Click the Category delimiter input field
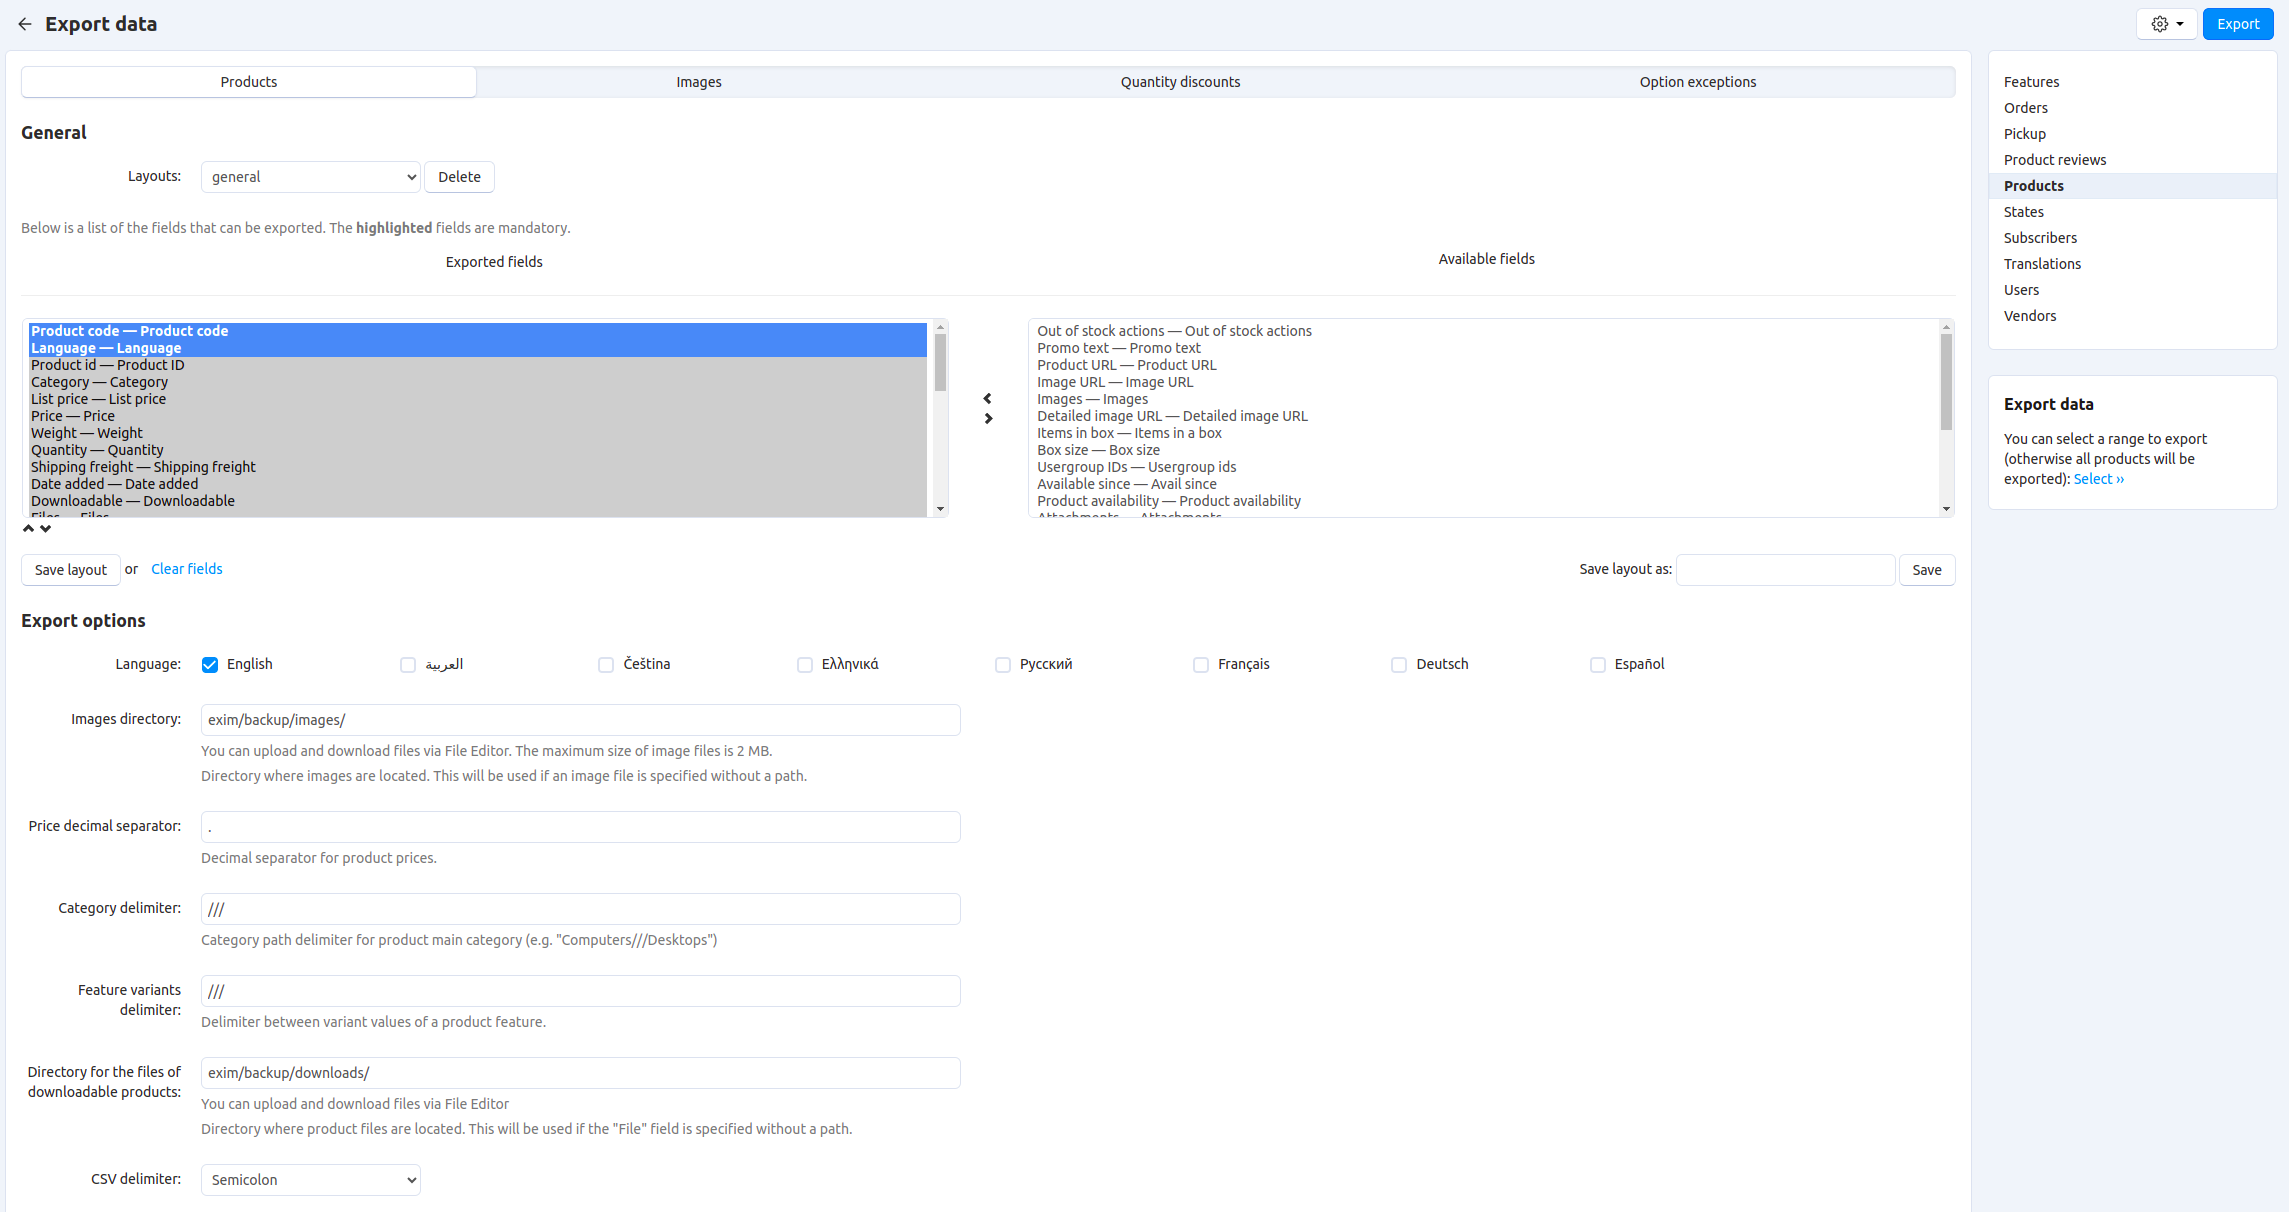 click(x=580, y=909)
